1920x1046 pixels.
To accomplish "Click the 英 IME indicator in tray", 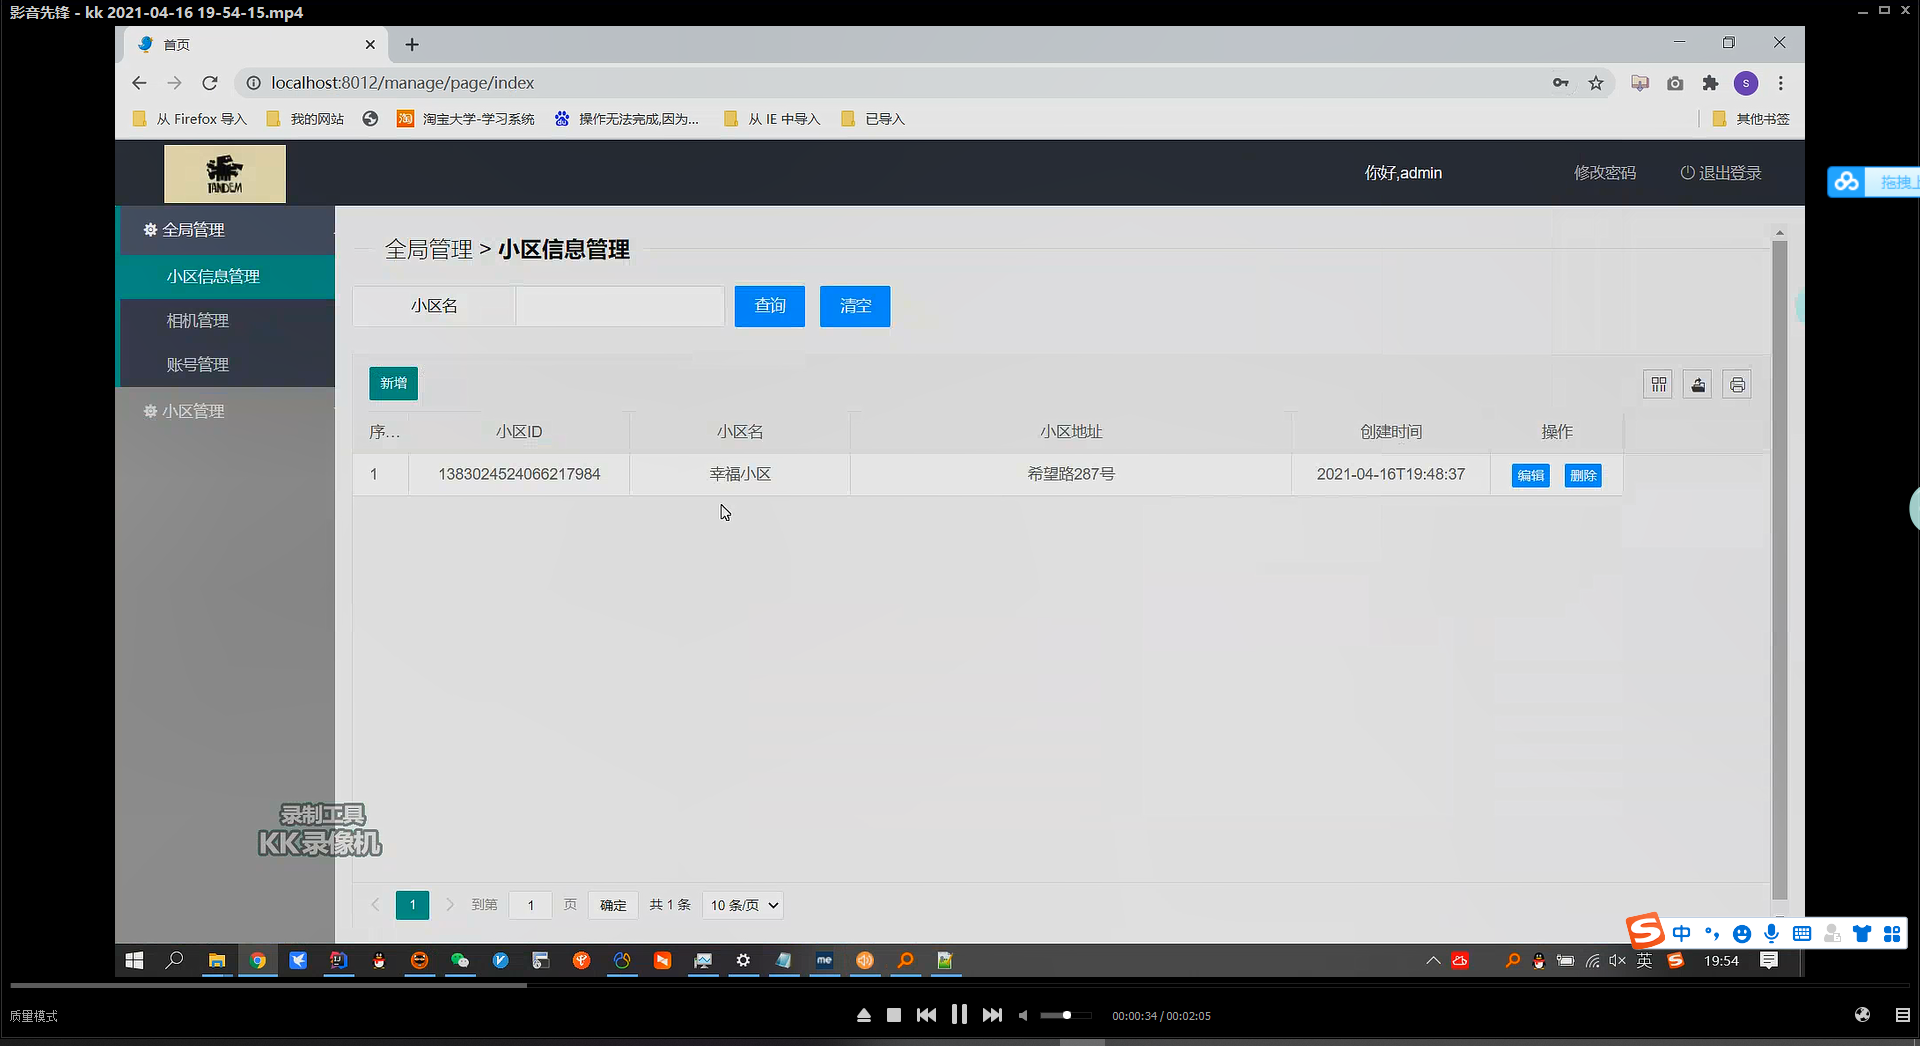I will (1644, 960).
